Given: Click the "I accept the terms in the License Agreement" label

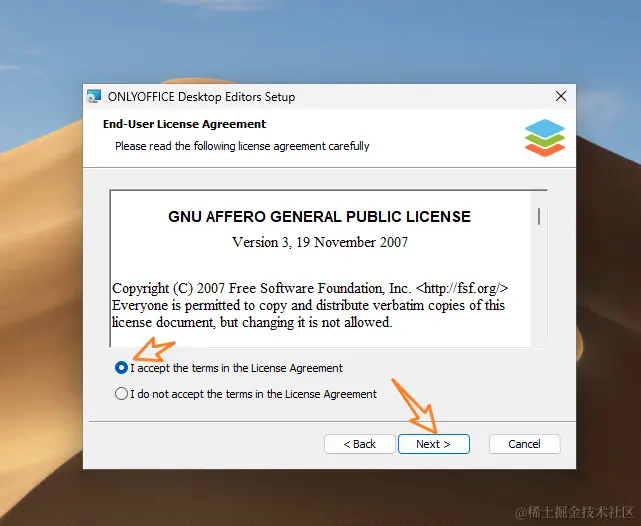Looking at the screenshot, I should 236,368.
